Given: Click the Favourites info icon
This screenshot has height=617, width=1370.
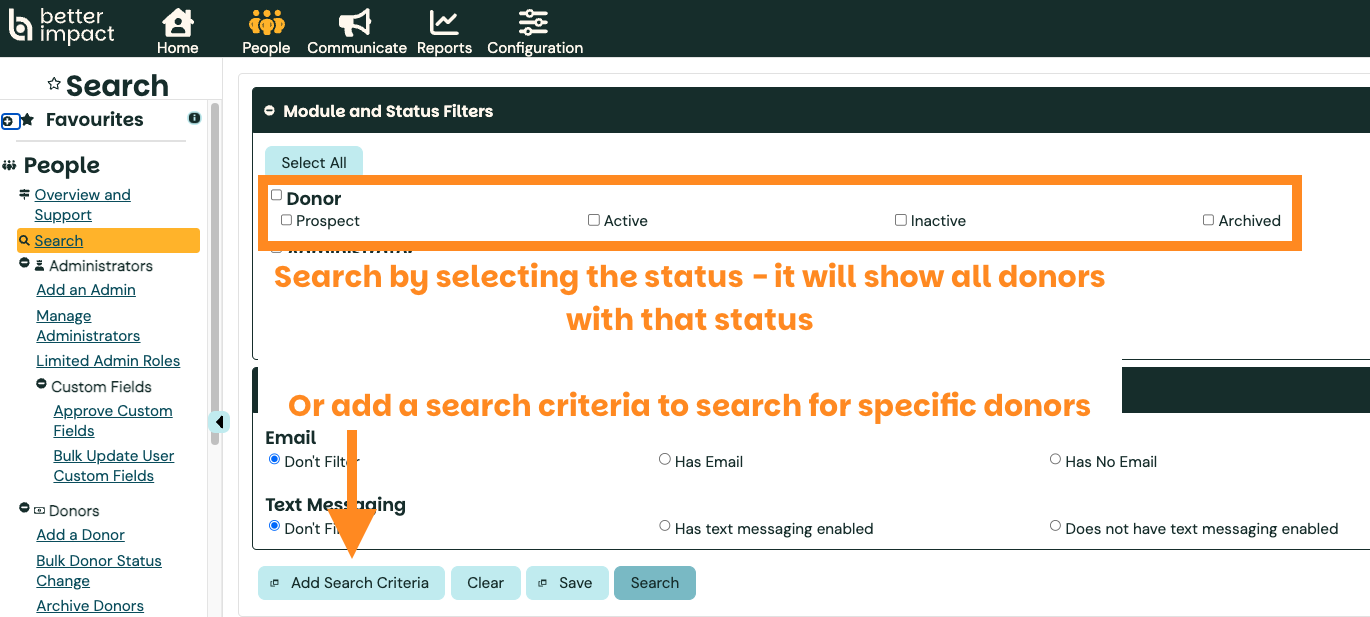Looking at the screenshot, I should 194,118.
